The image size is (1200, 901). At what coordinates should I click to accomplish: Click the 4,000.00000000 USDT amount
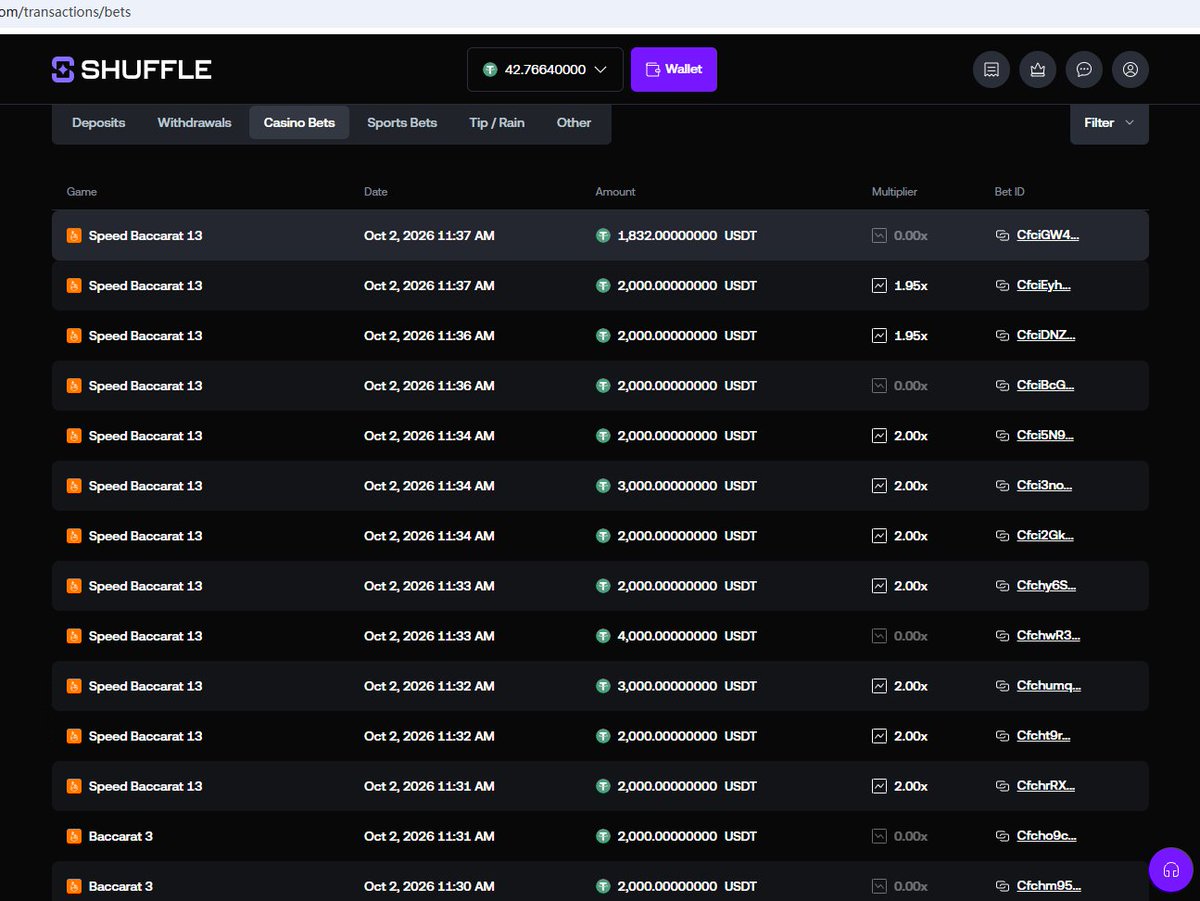pos(687,636)
